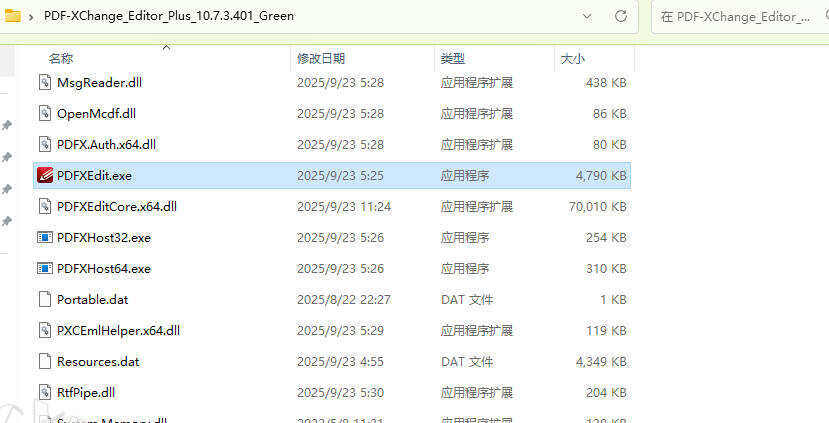Expand the breadcrumb chevron before folder name

32,16
